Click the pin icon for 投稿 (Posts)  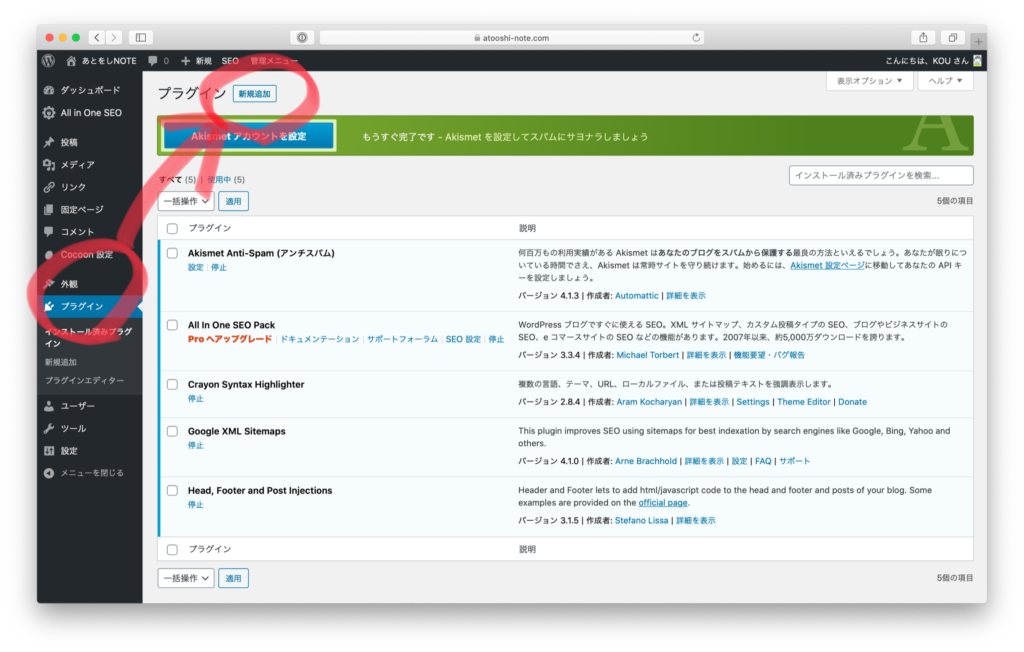pyautogui.click(x=49, y=142)
